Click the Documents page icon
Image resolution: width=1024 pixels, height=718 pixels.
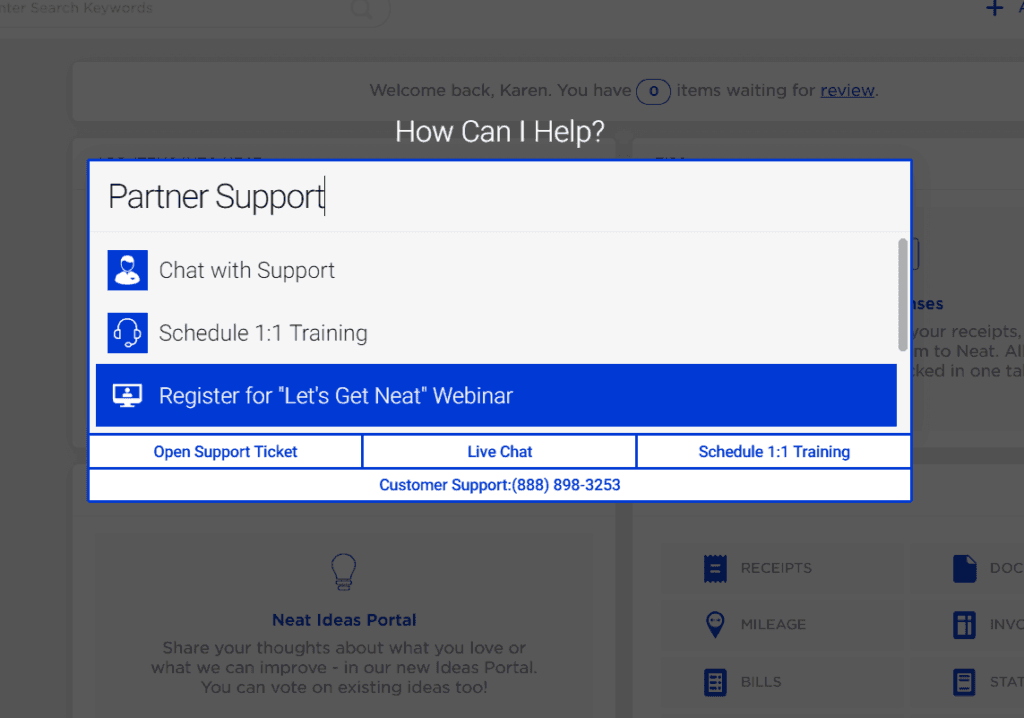click(x=964, y=568)
